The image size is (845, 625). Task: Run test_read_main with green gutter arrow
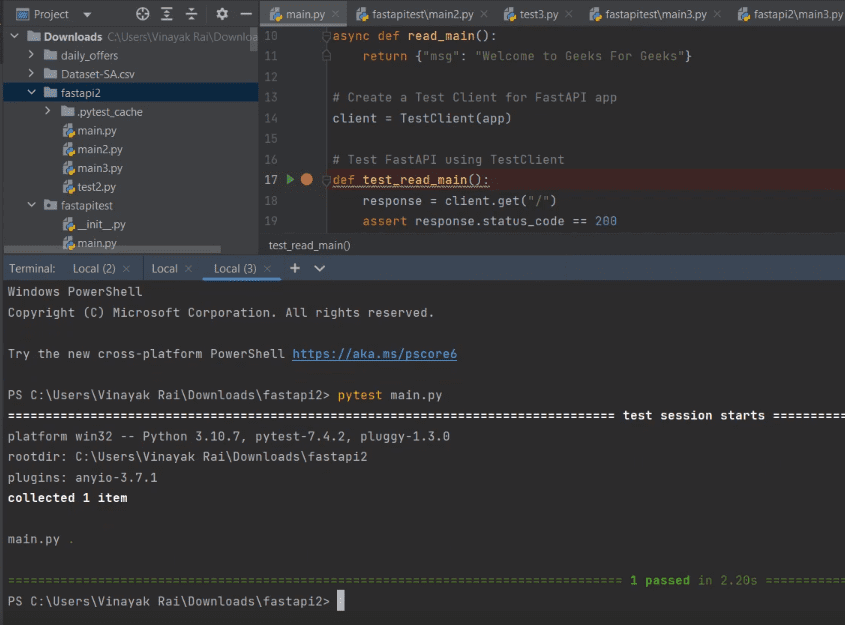(290, 180)
